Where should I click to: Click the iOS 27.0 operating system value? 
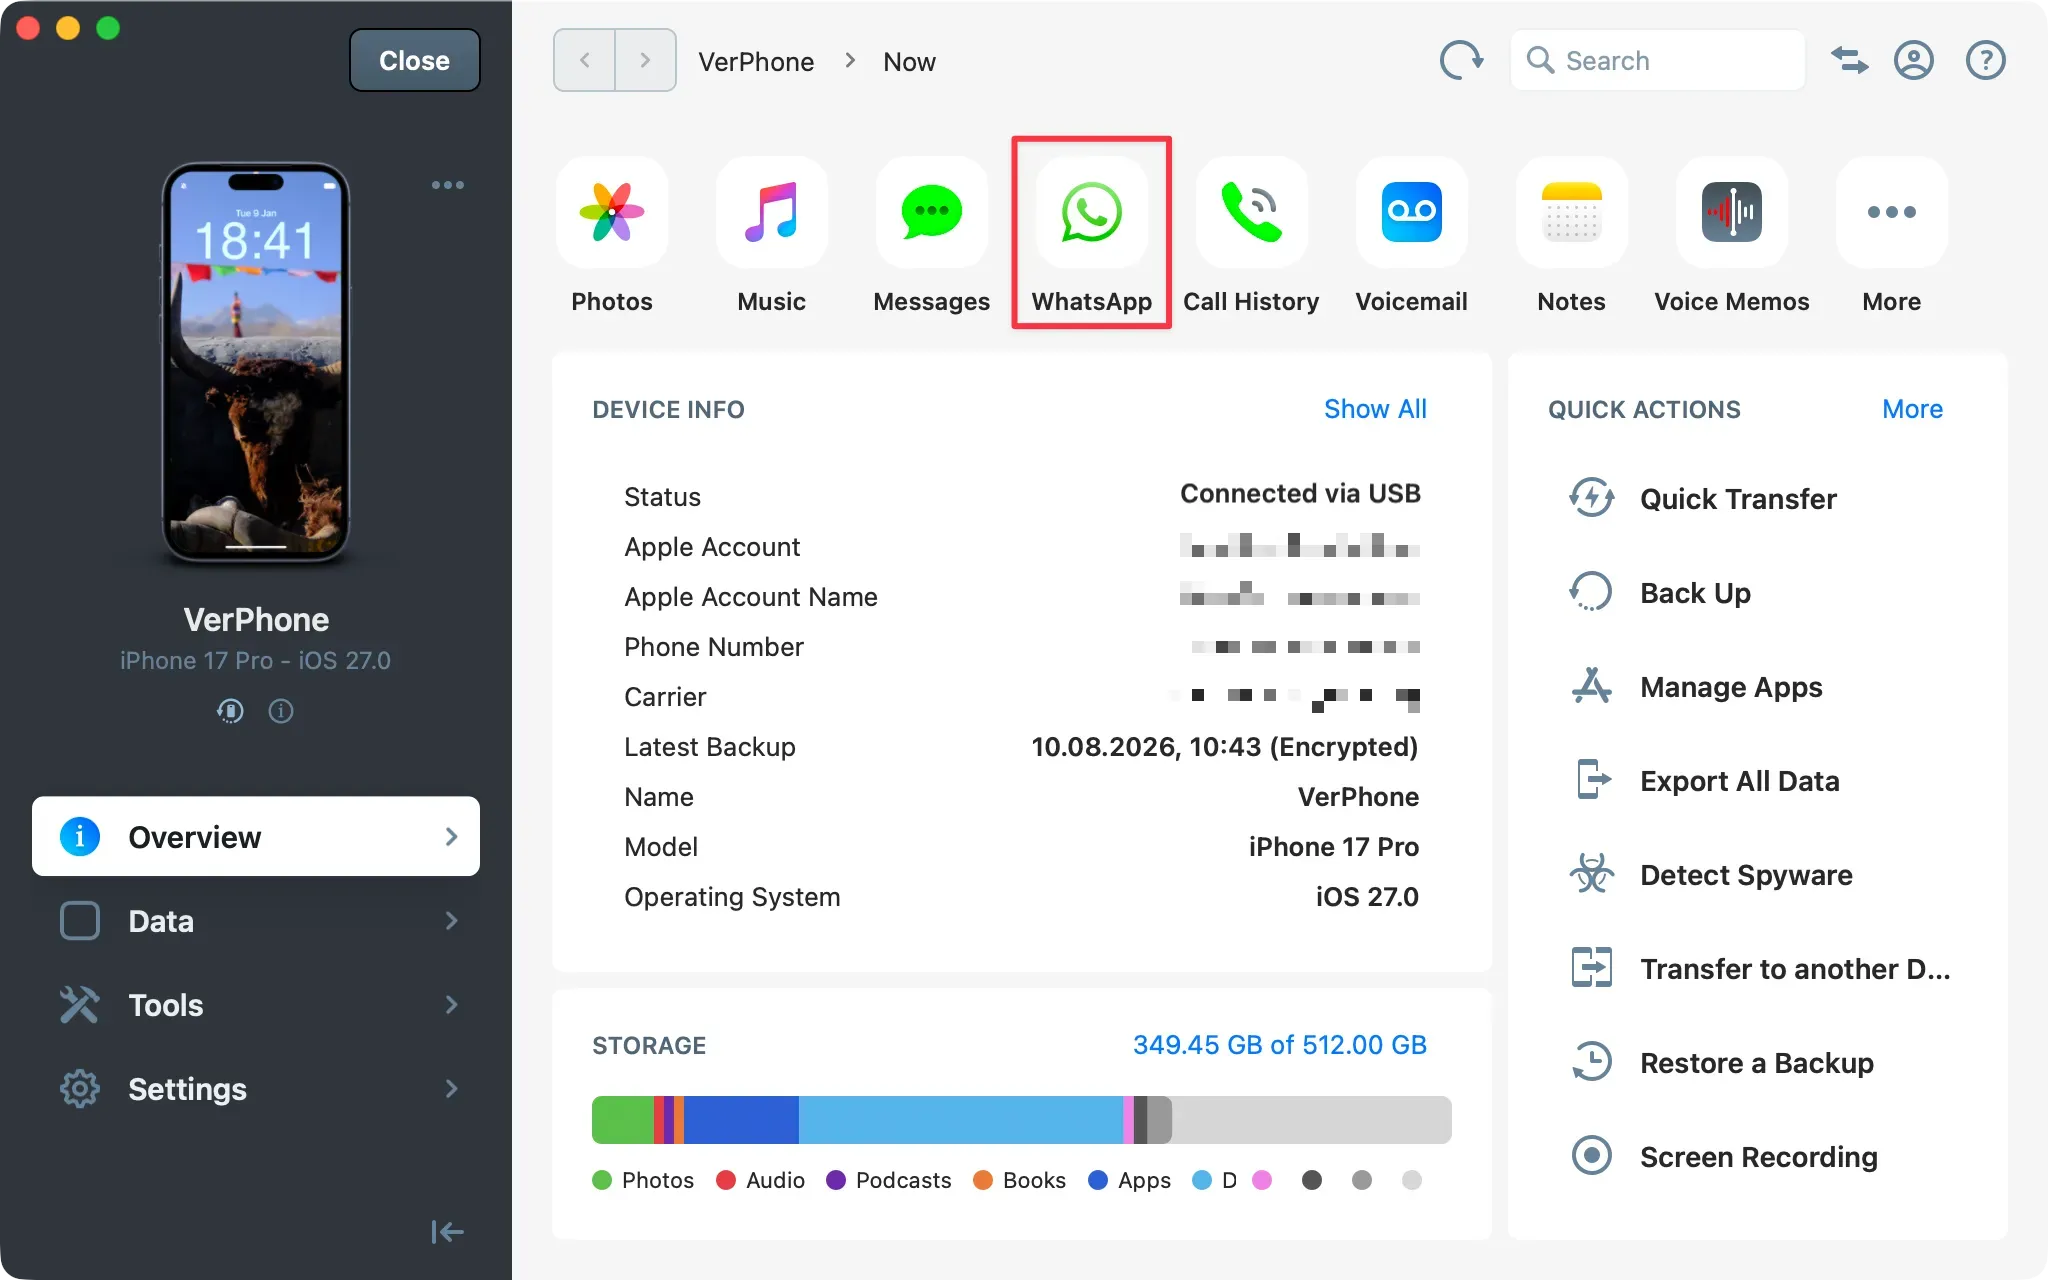(x=1367, y=897)
